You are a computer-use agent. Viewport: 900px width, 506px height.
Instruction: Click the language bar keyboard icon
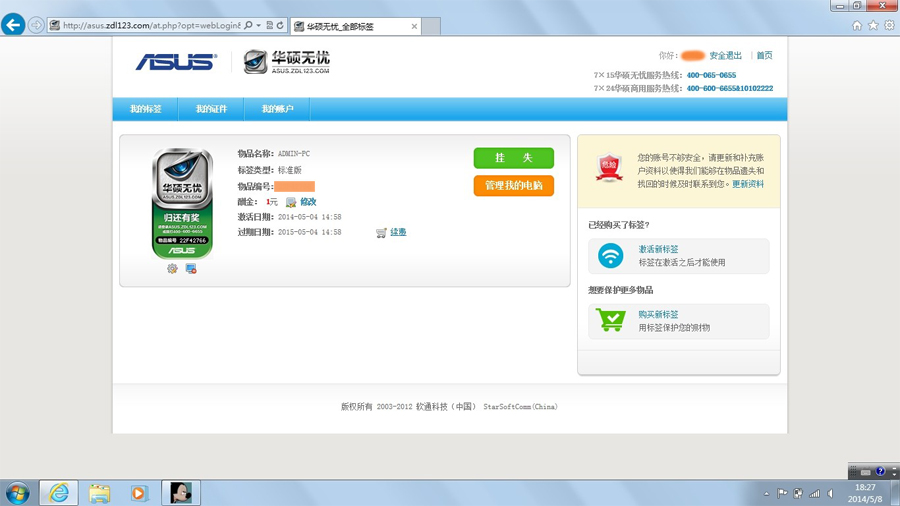pos(866,472)
